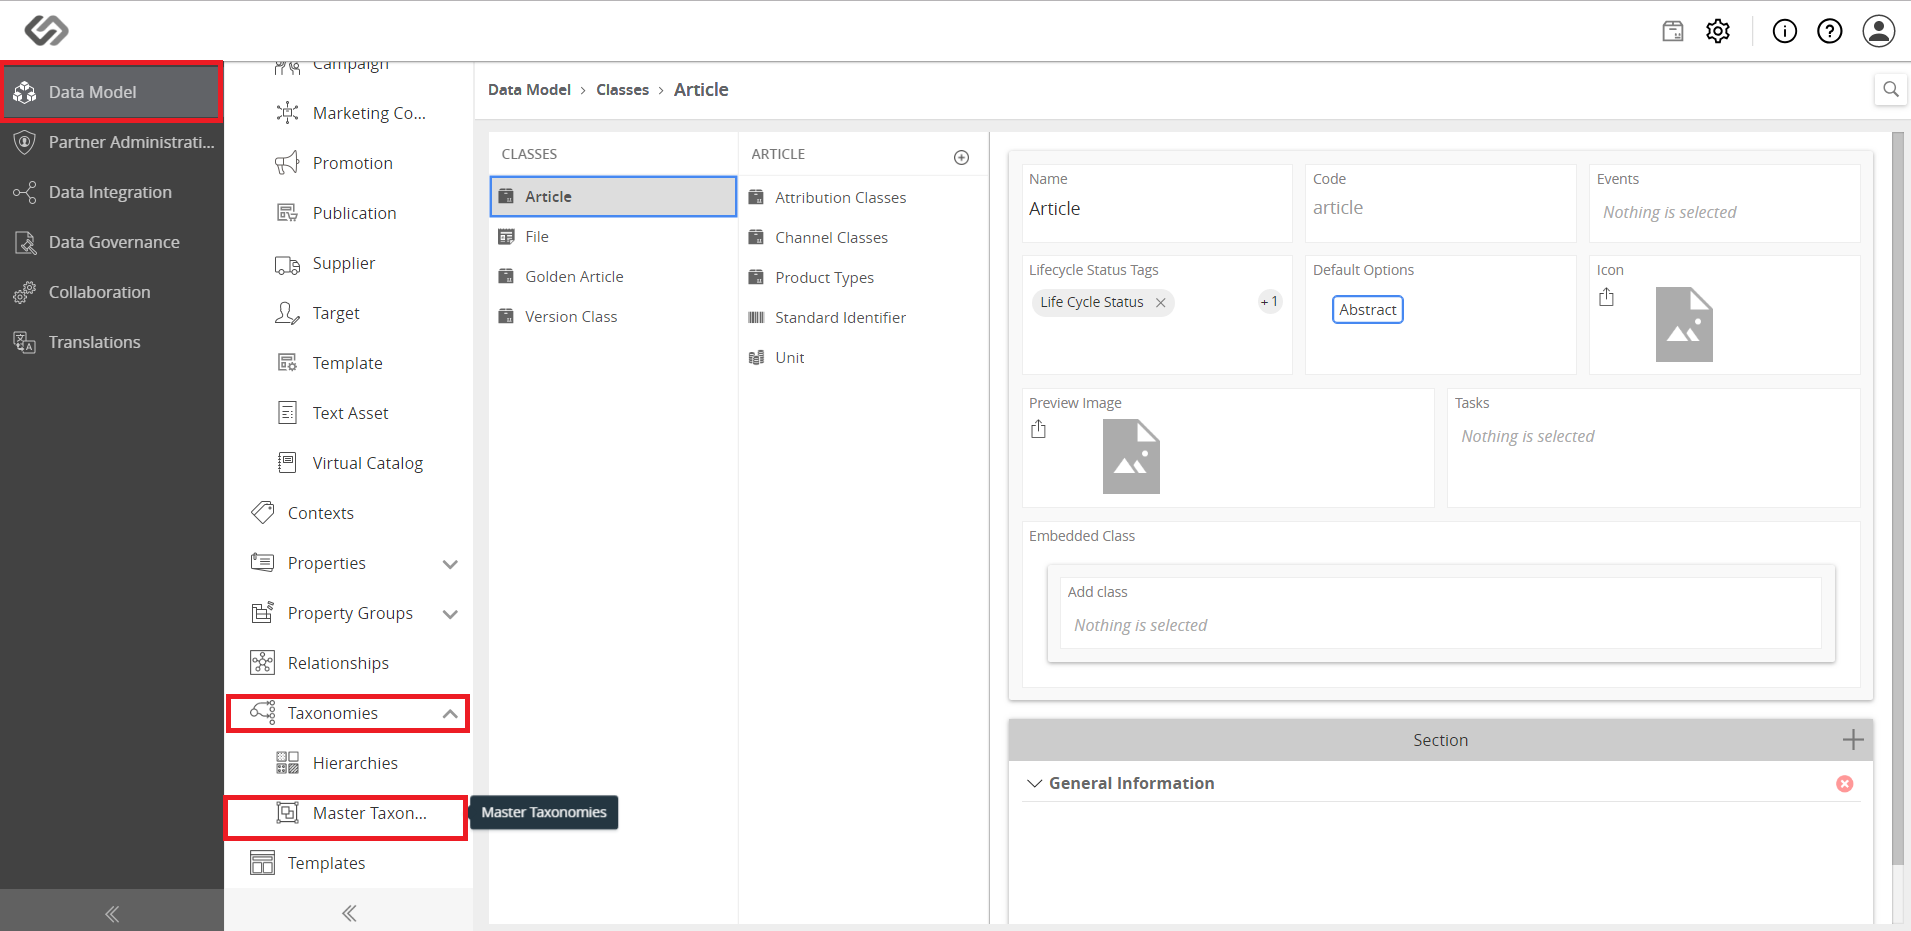This screenshot has width=1911, height=931.
Task: Delete the General Information section
Action: pos(1845,784)
